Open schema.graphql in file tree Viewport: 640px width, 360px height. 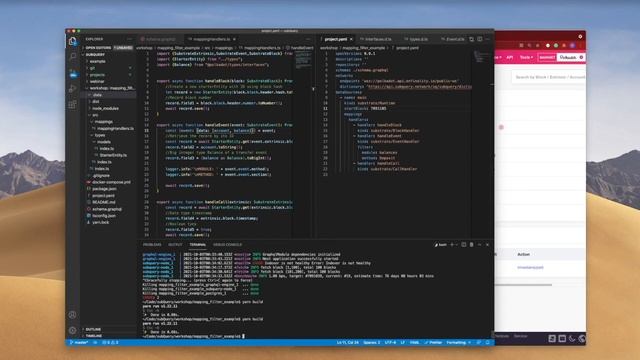pyautogui.click(x=107, y=209)
